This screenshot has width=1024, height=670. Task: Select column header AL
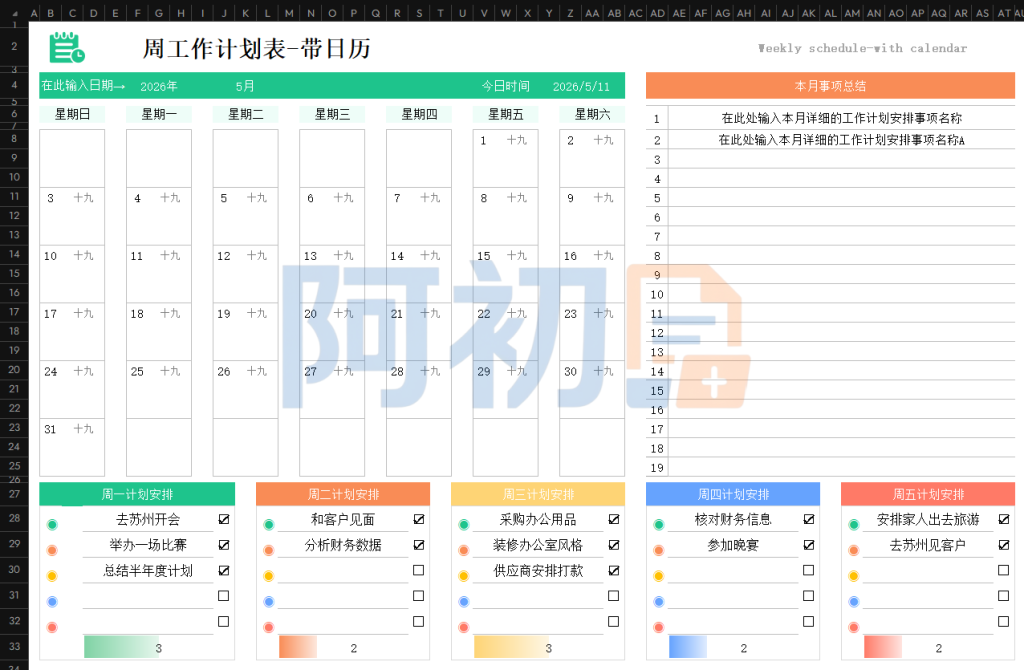830,13
